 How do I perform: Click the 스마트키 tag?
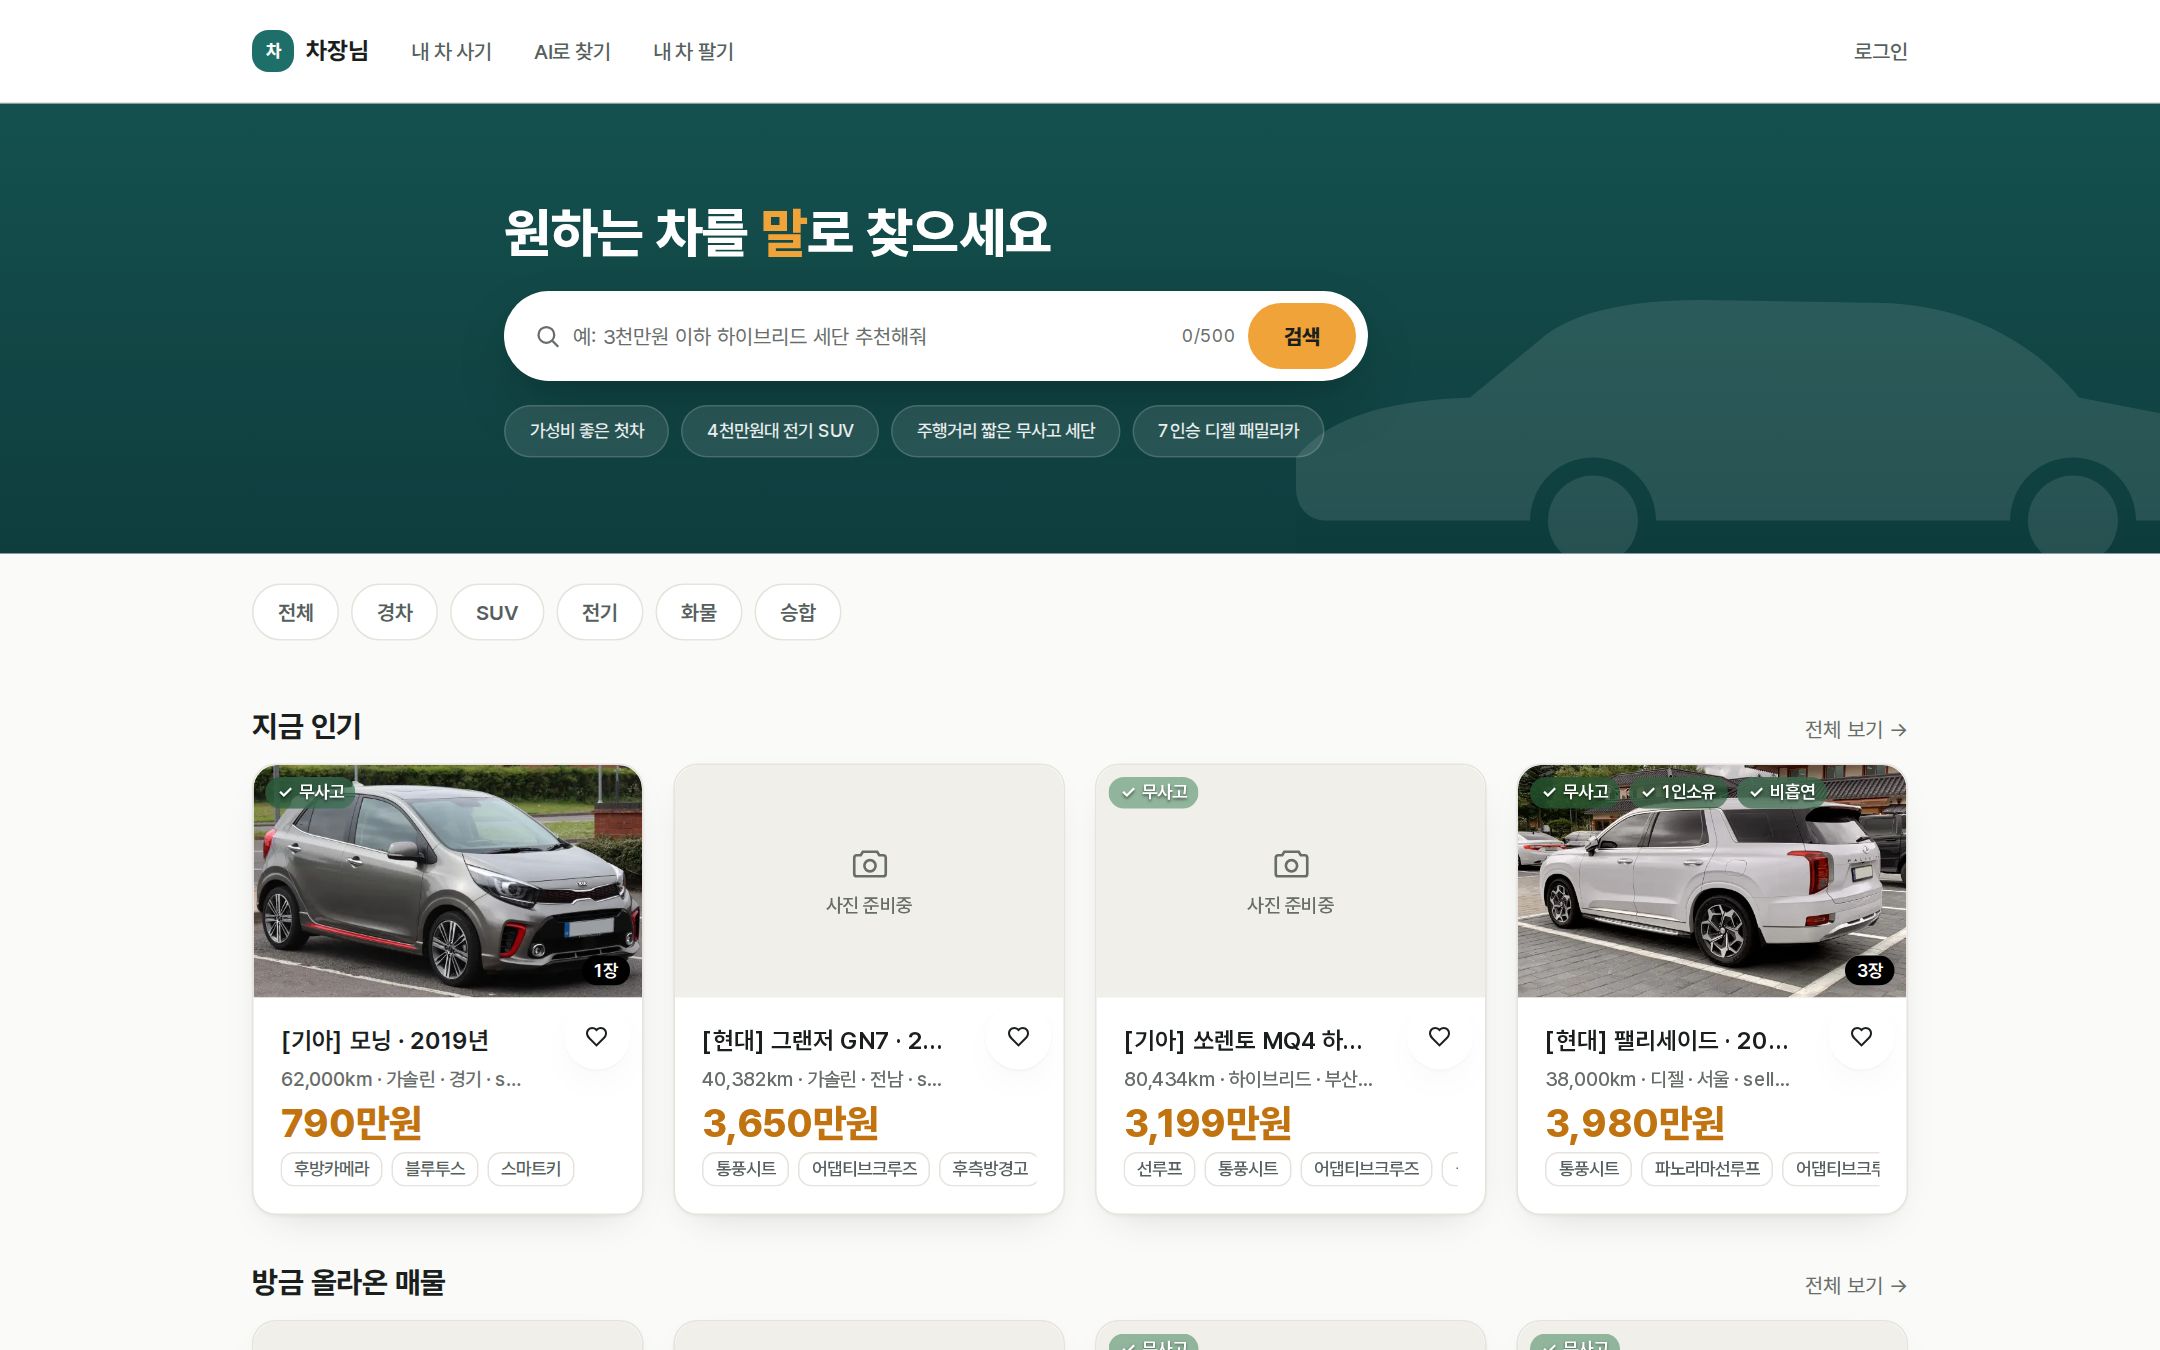(531, 1169)
